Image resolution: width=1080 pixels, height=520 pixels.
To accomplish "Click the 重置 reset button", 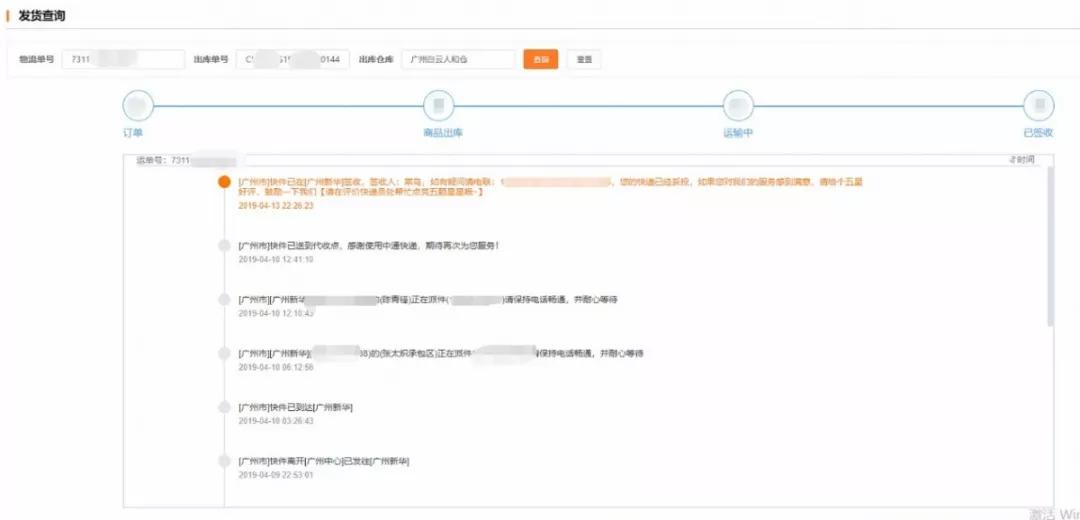I will point(584,59).
